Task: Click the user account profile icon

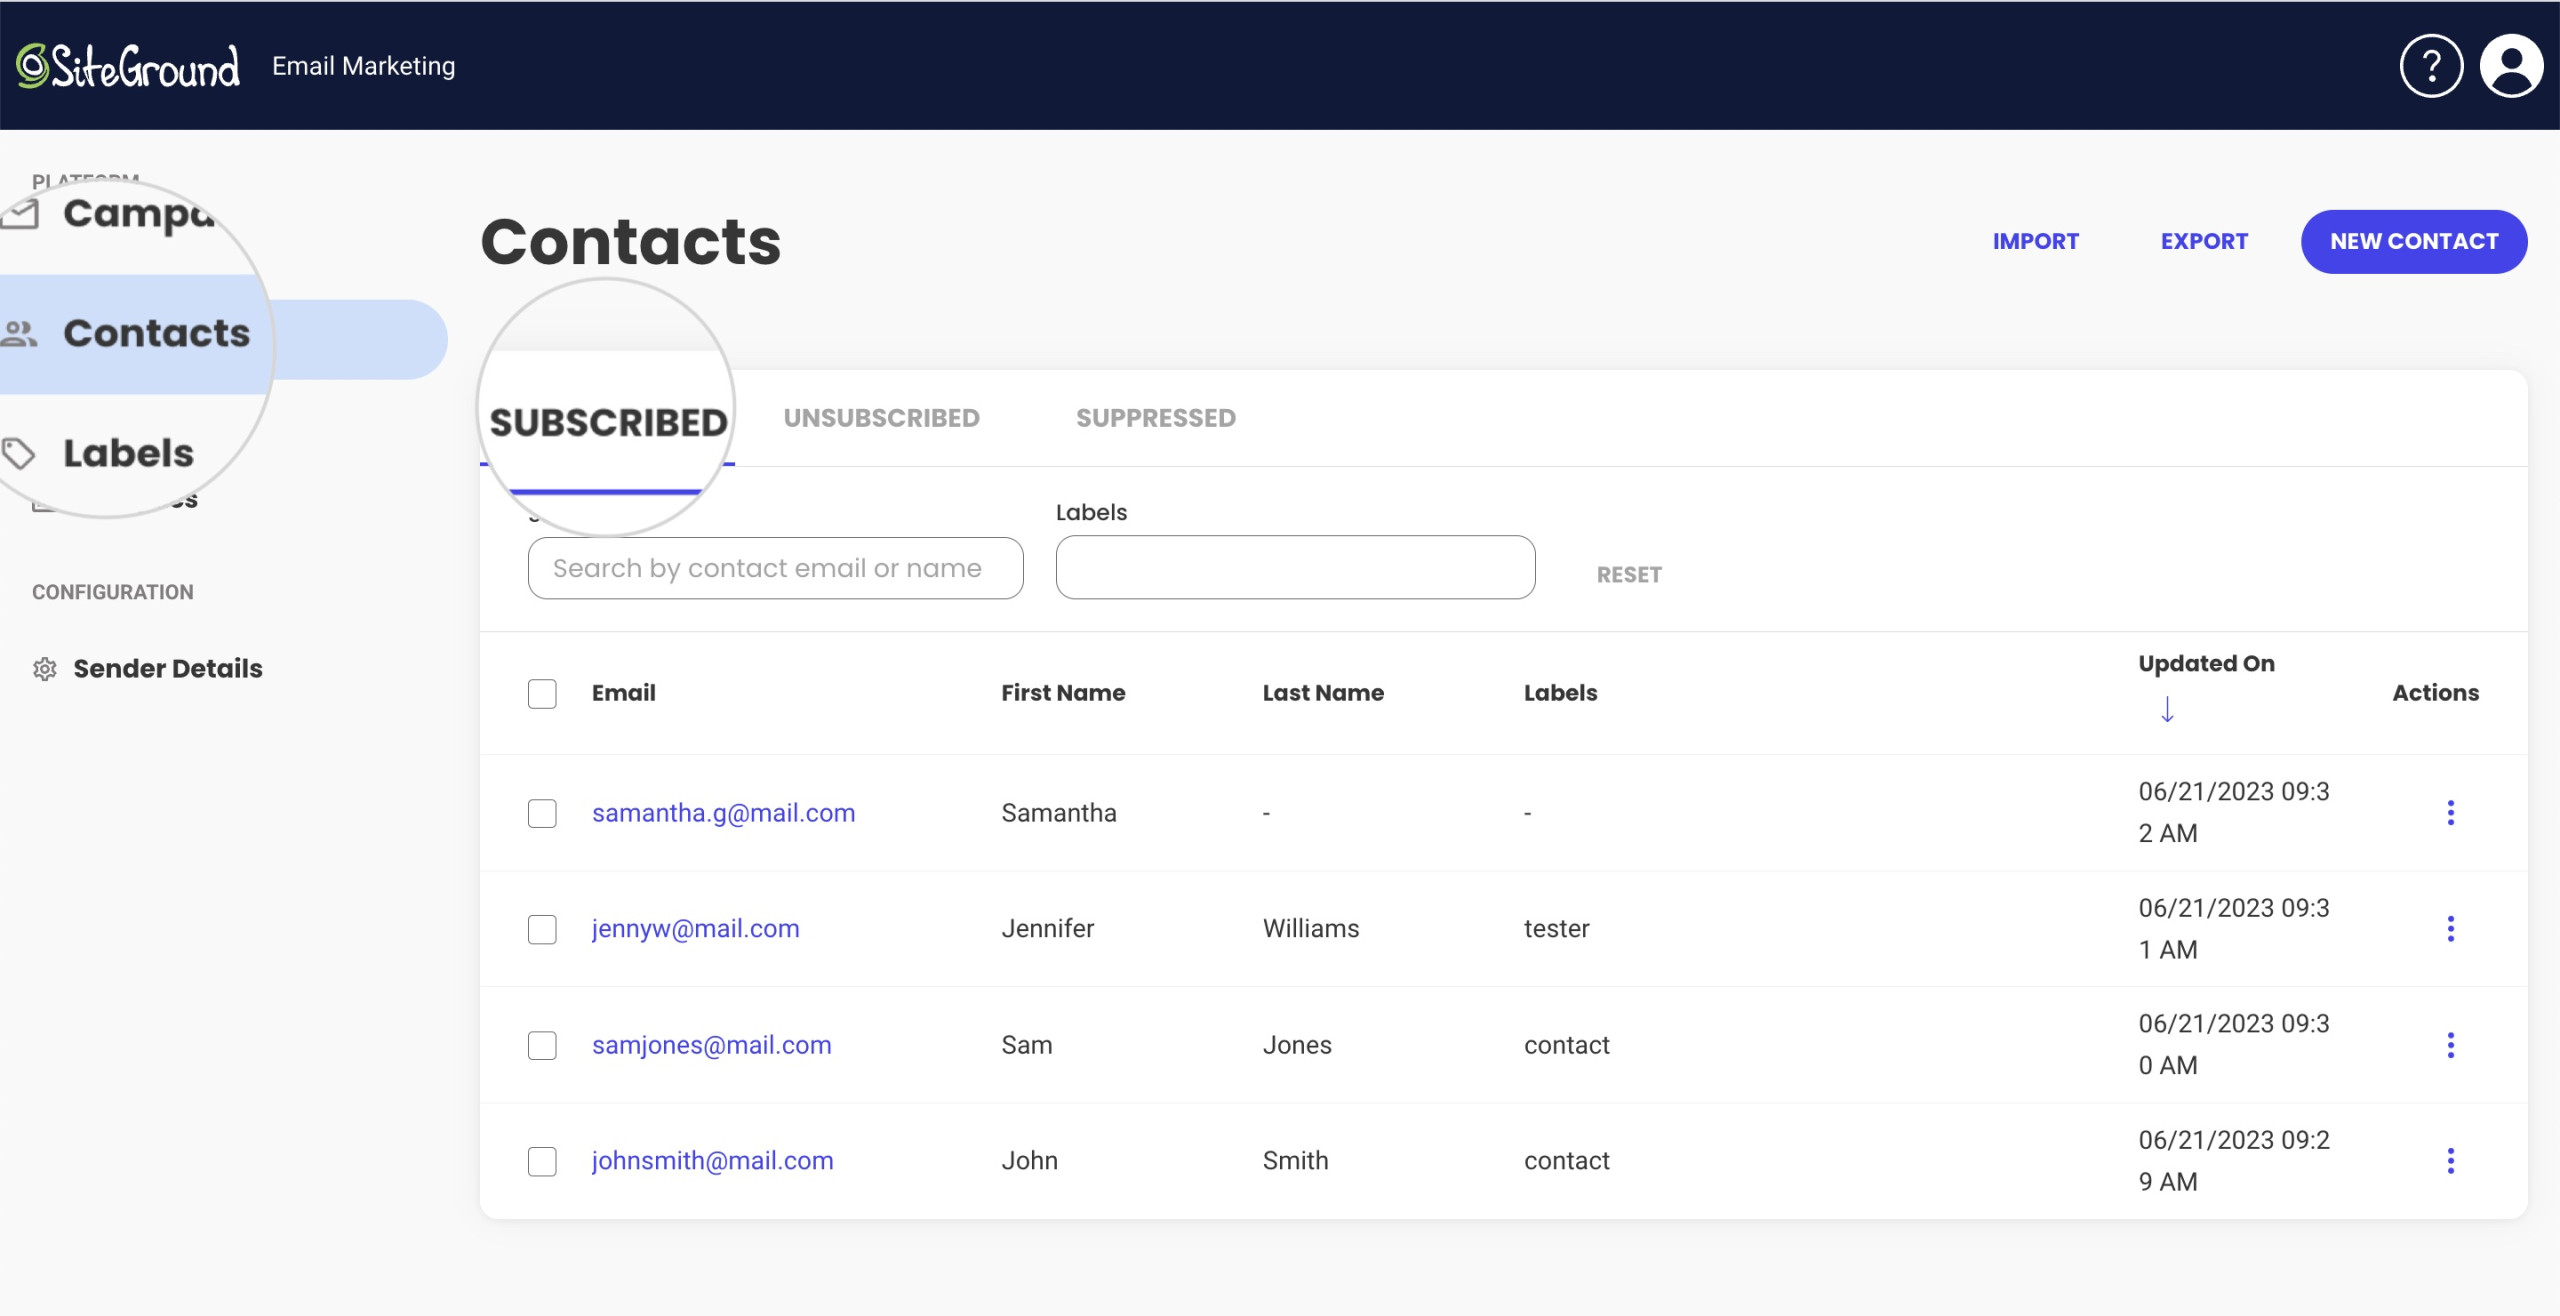Action: pos(2508,65)
